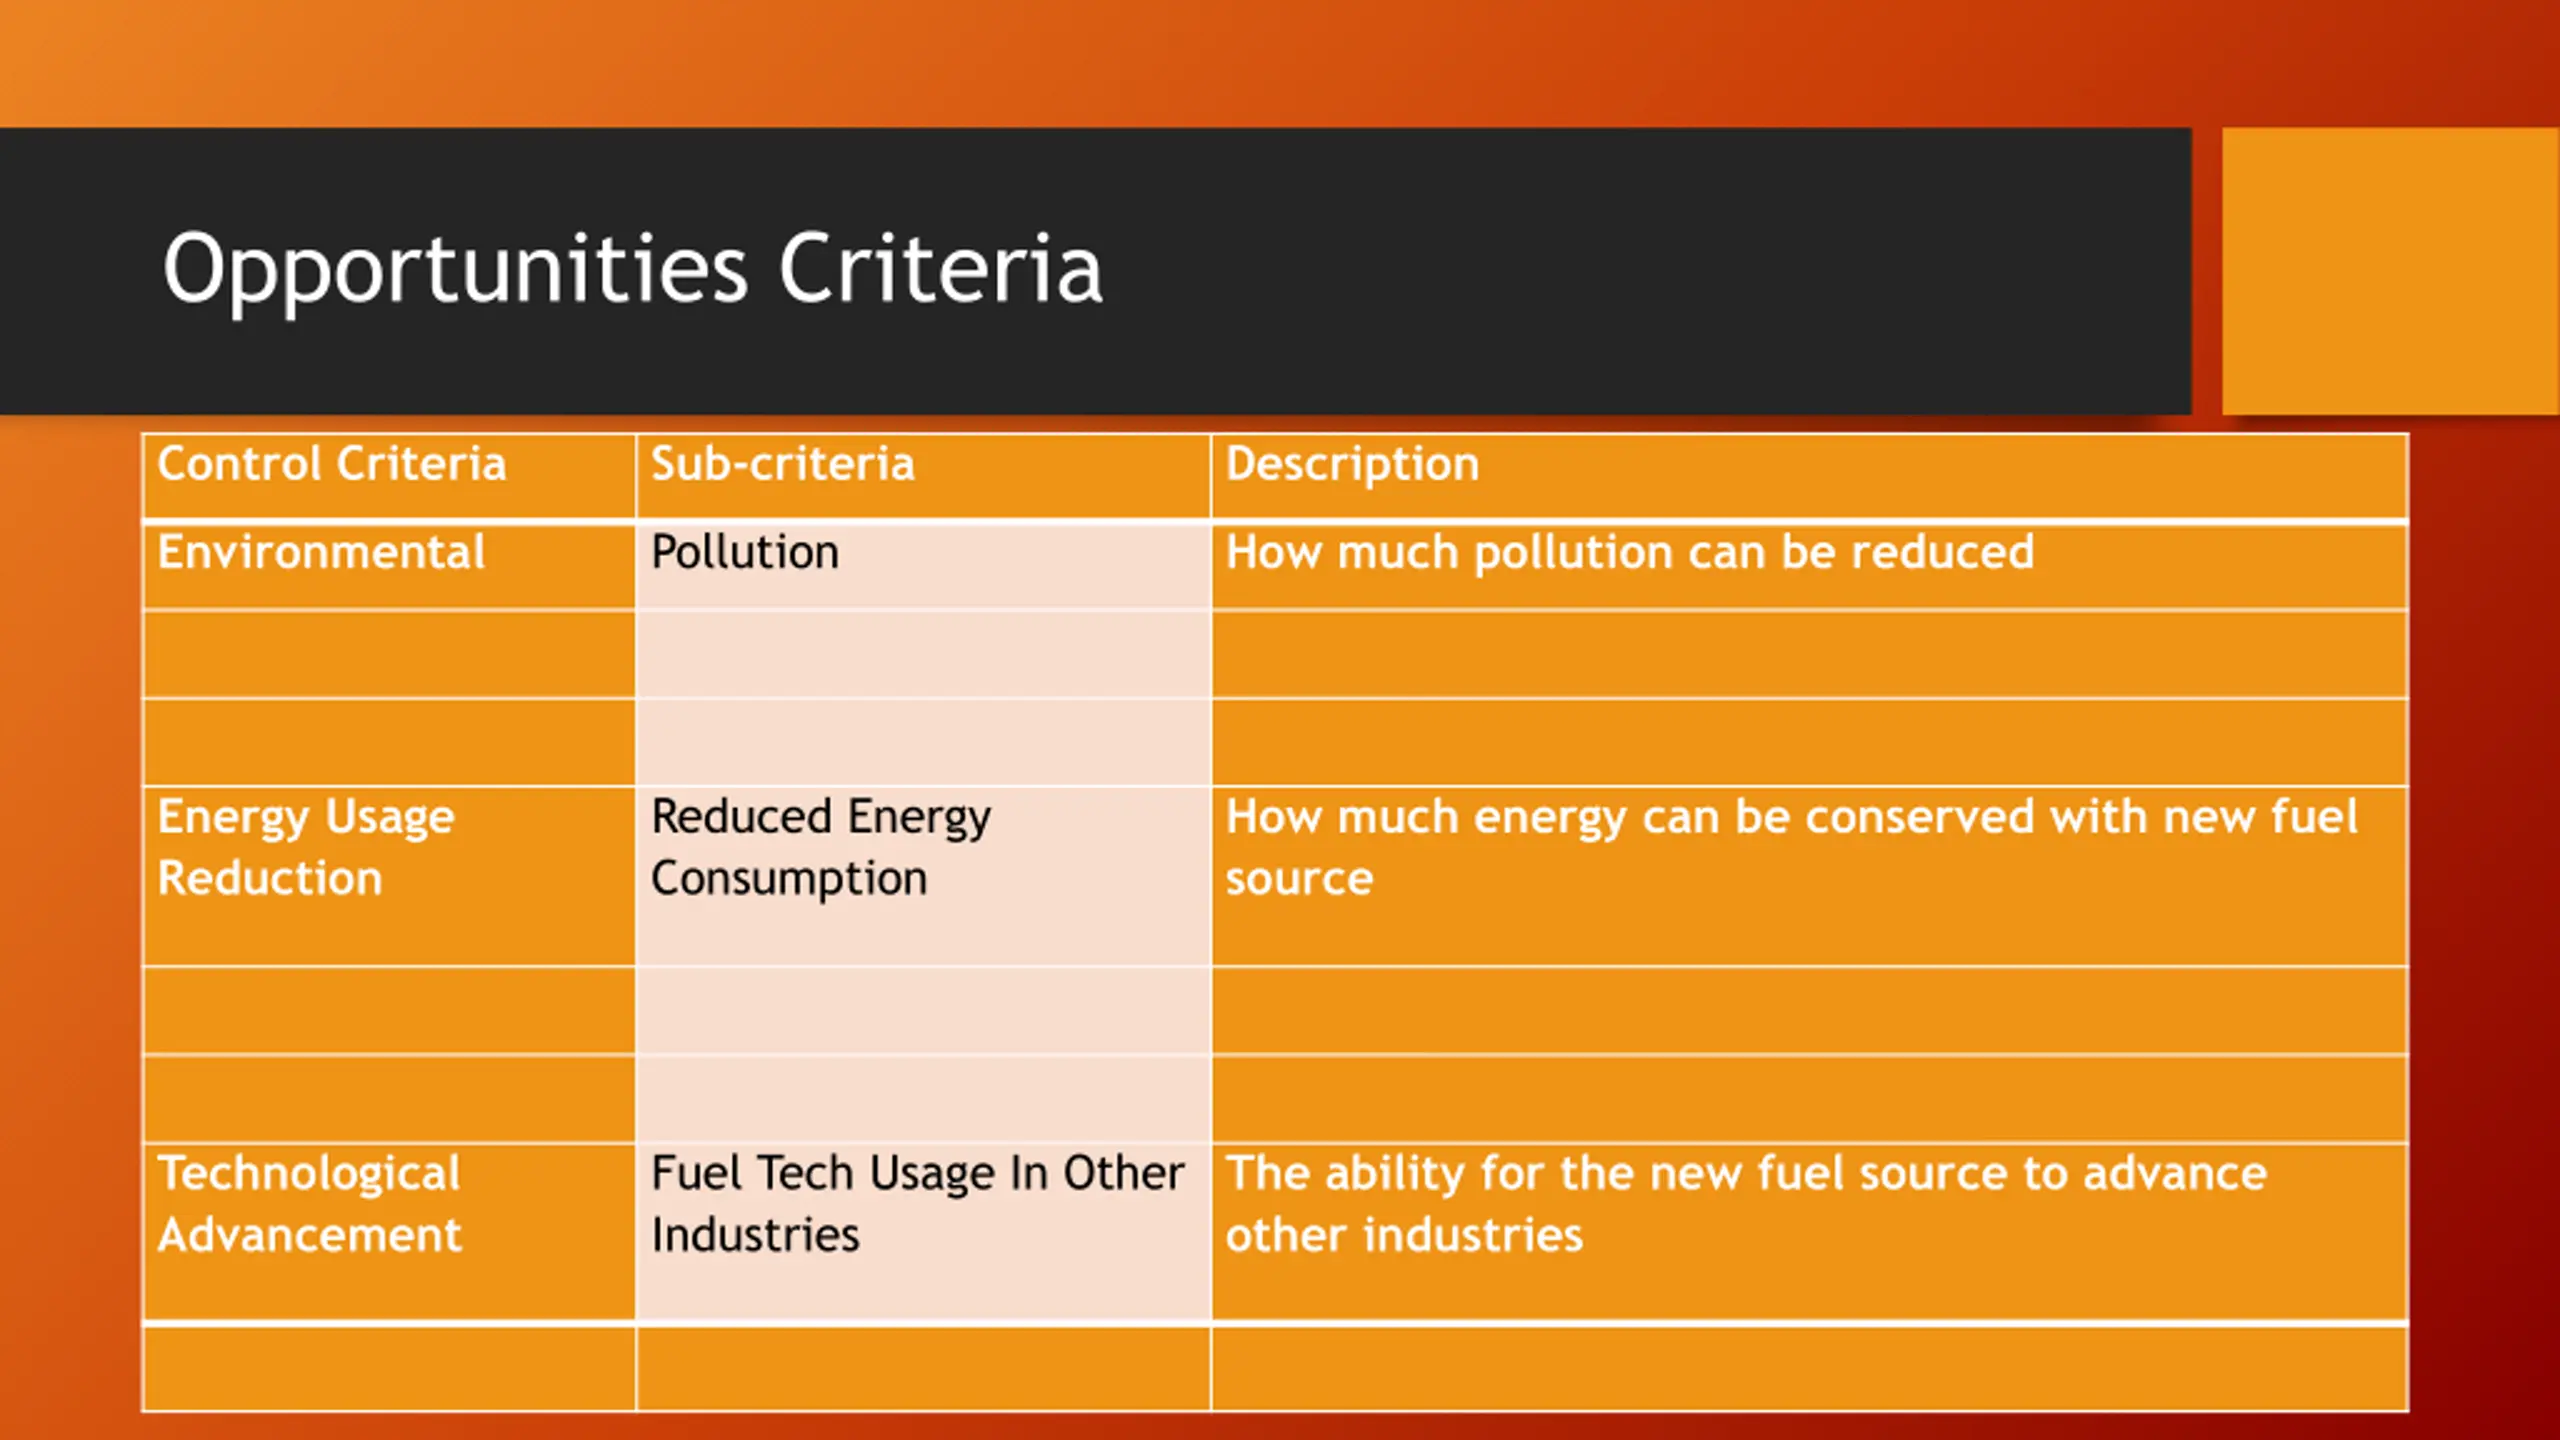The image size is (2560, 1440).
Task: Click the 'Sub-criteria' header cell
Action: [923, 477]
